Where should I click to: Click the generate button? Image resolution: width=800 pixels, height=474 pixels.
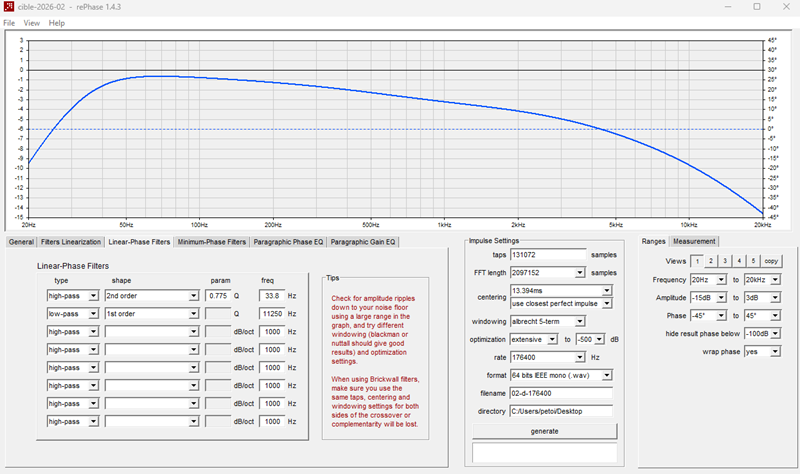[x=544, y=431]
